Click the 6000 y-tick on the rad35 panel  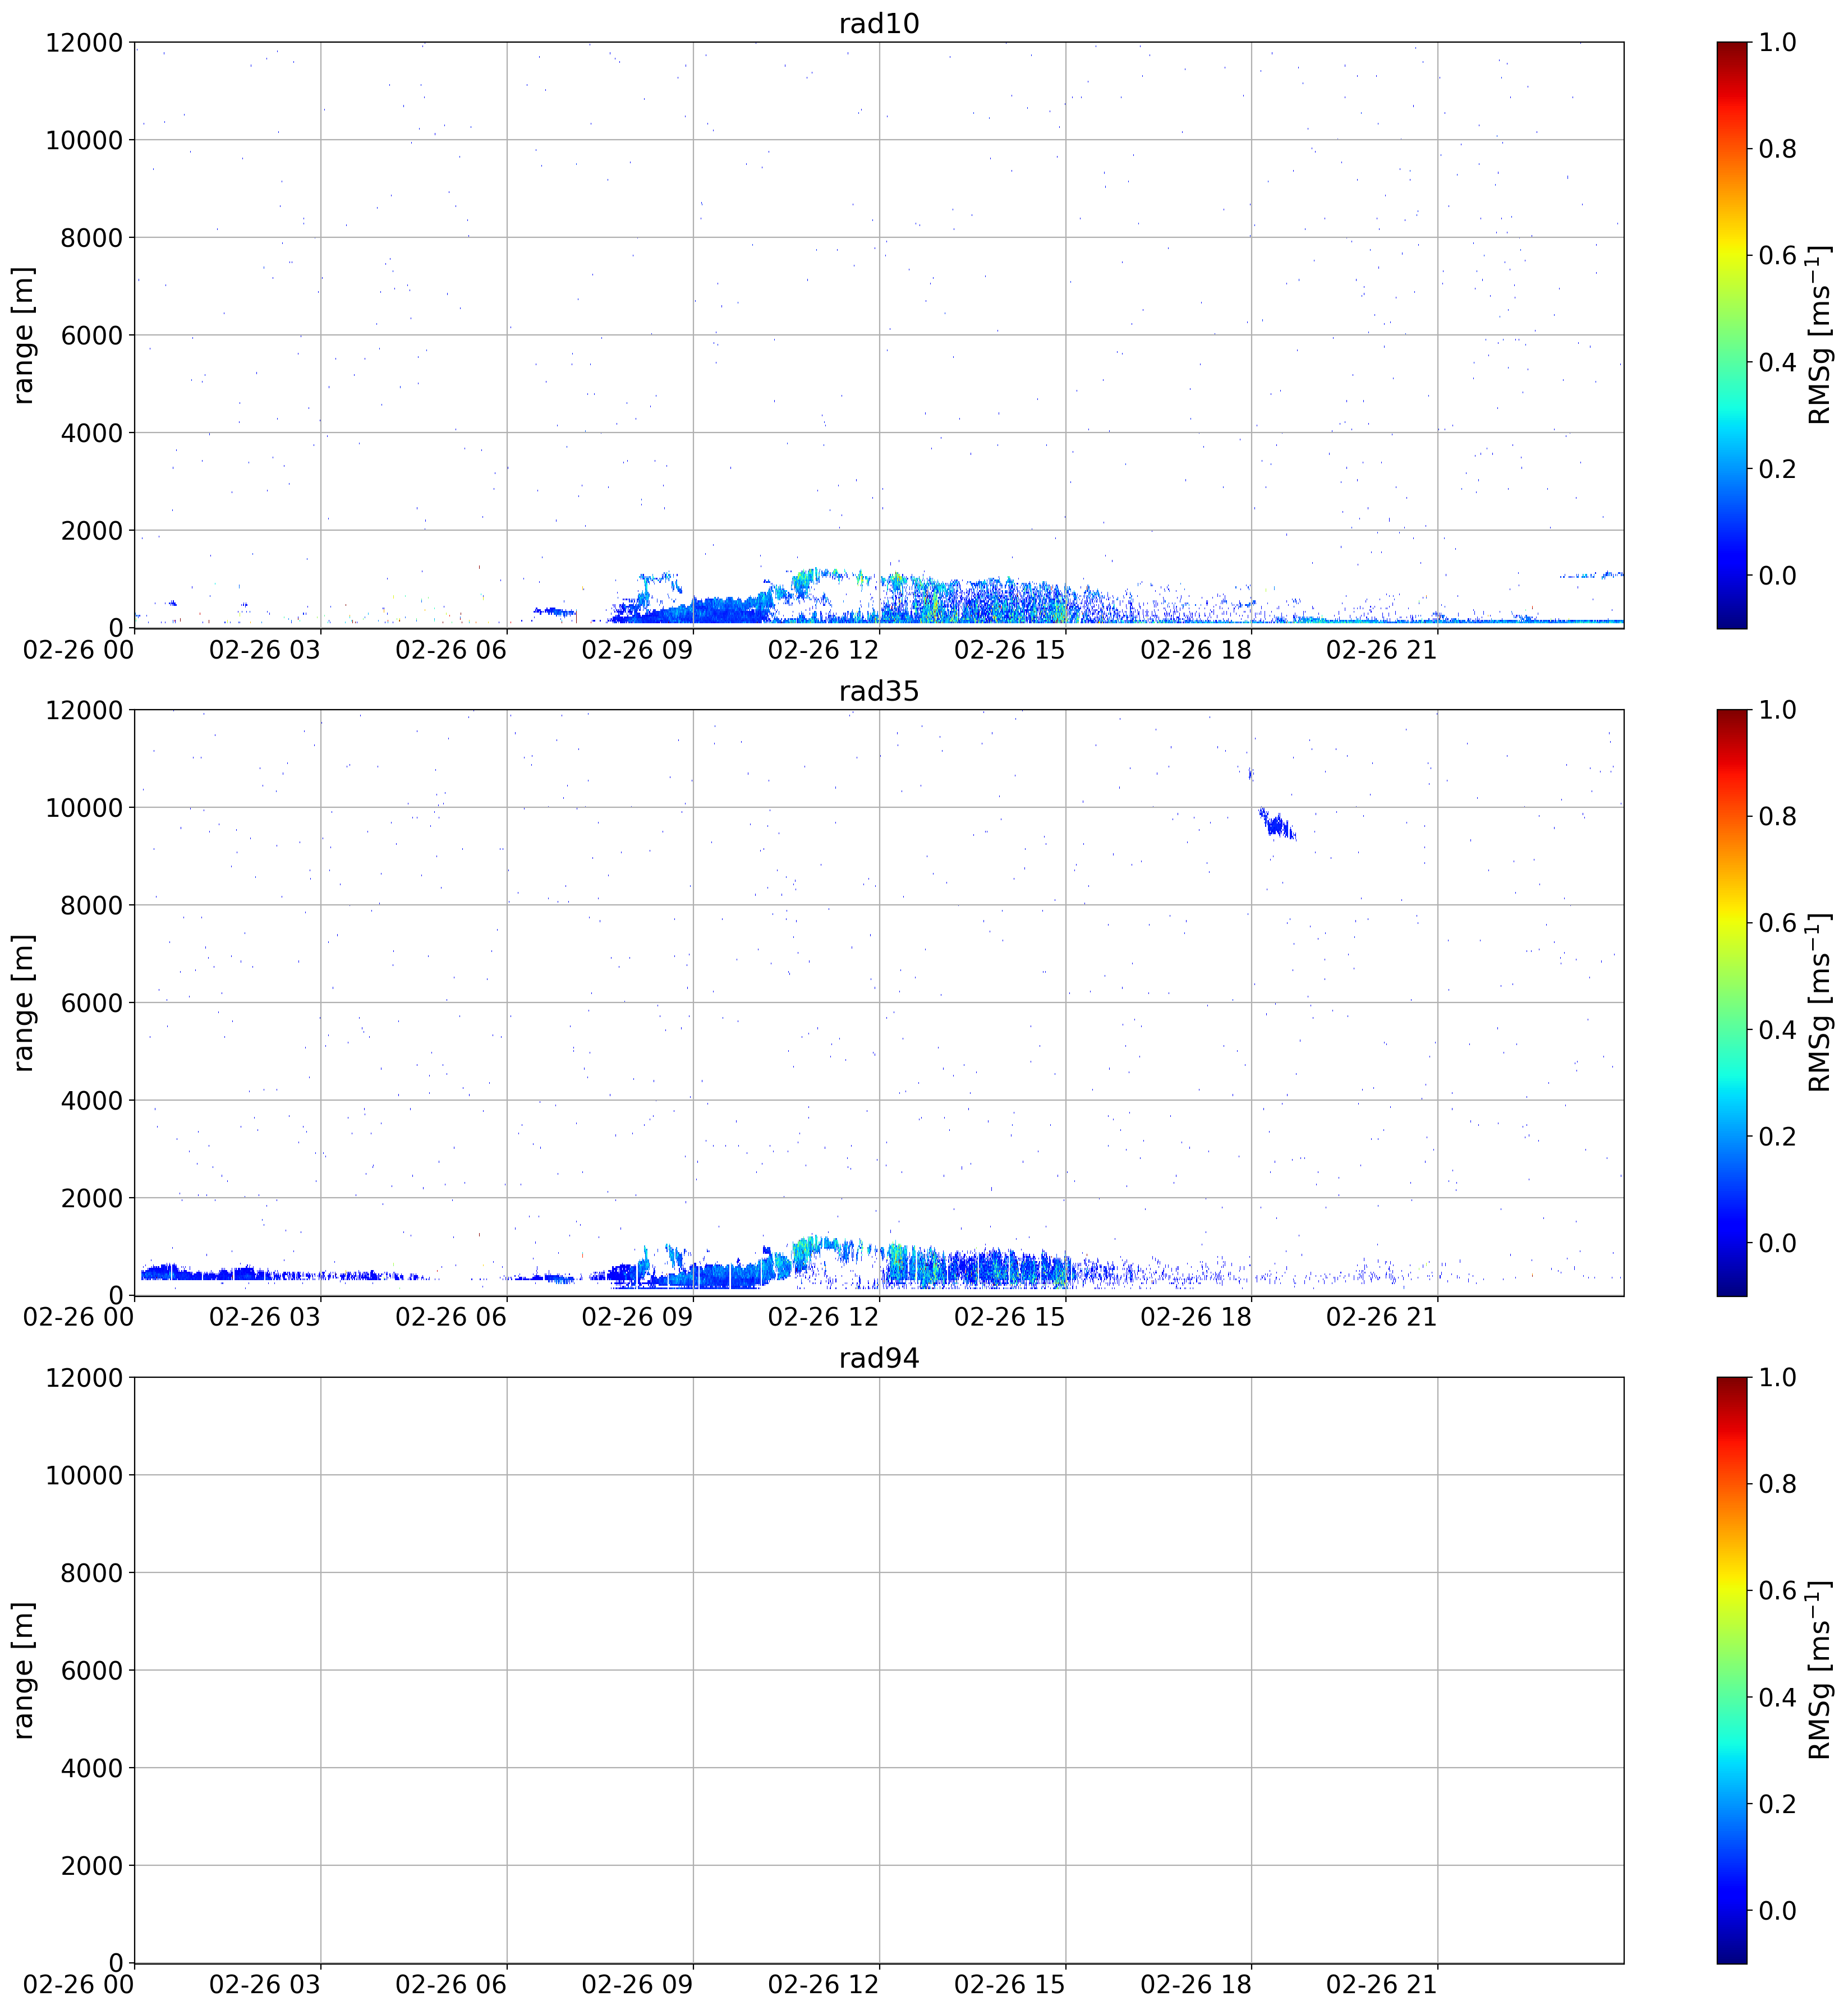[92, 1002]
